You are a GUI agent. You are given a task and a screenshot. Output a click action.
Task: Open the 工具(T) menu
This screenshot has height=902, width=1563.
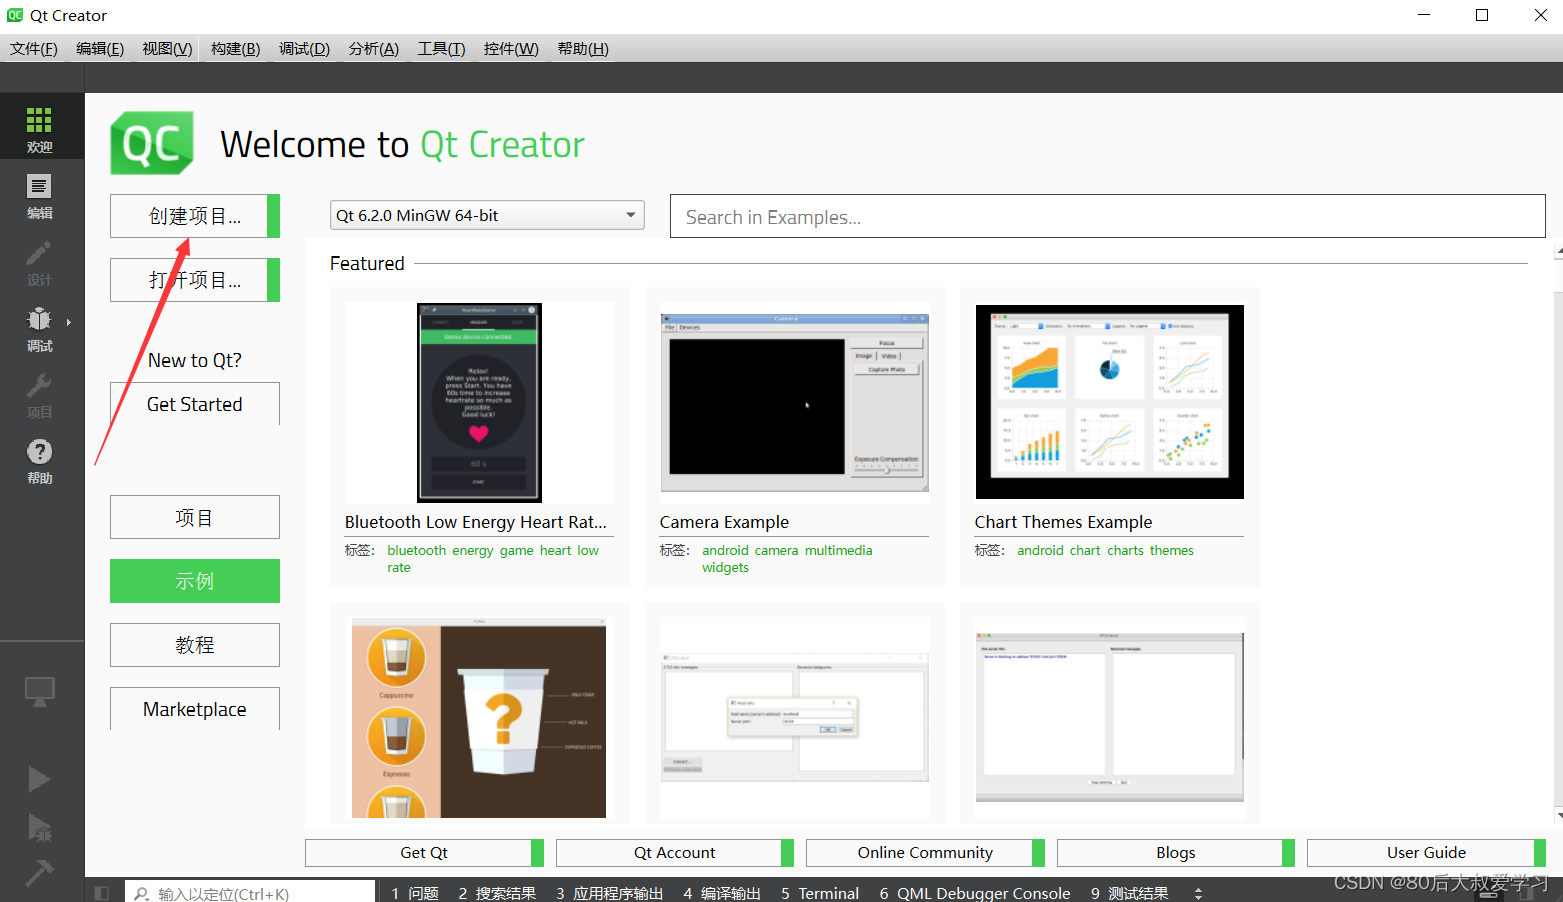pos(441,49)
